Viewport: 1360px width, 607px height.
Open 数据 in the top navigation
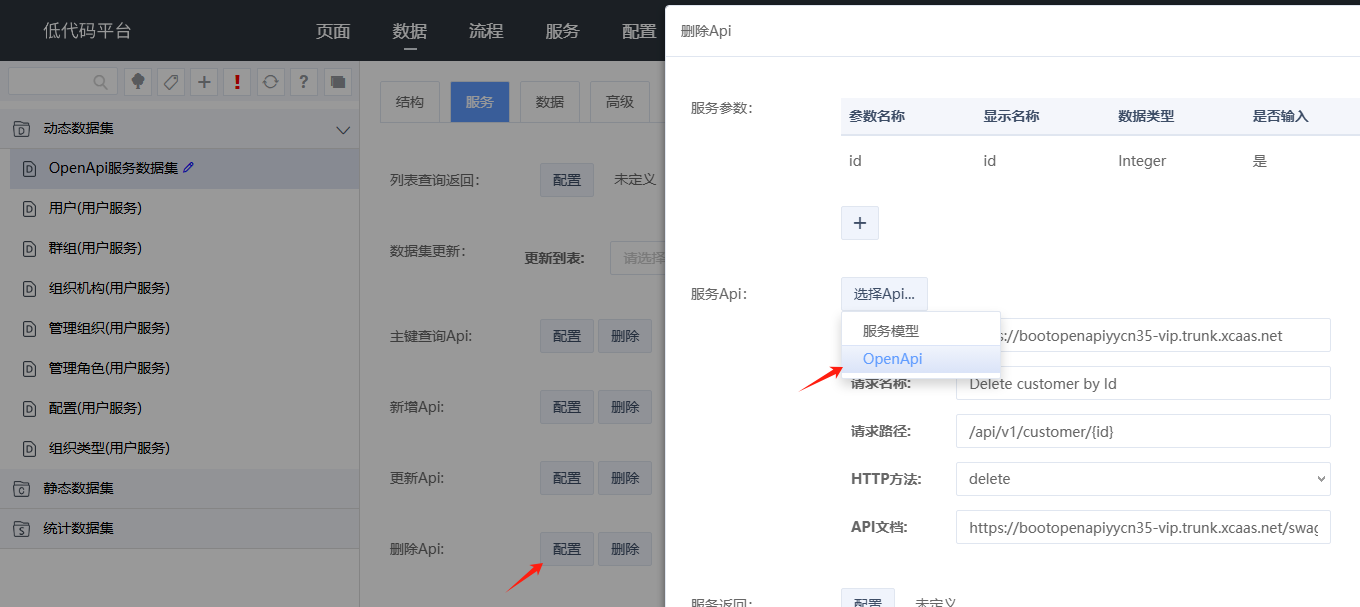410,31
